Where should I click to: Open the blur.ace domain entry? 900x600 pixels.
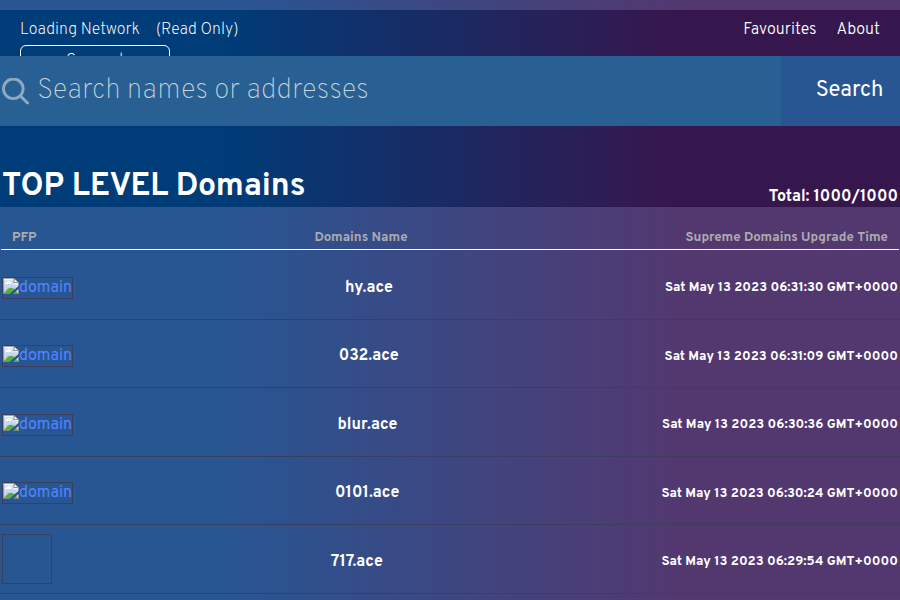point(369,424)
